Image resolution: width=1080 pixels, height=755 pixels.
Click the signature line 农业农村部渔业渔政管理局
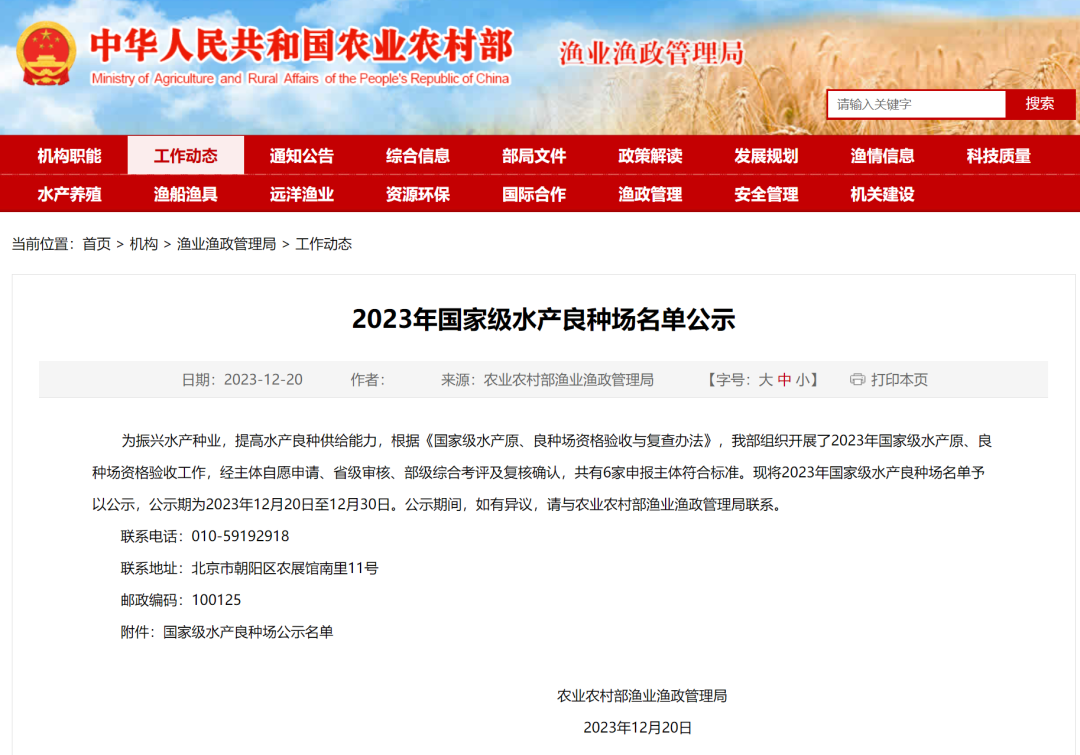[642, 696]
